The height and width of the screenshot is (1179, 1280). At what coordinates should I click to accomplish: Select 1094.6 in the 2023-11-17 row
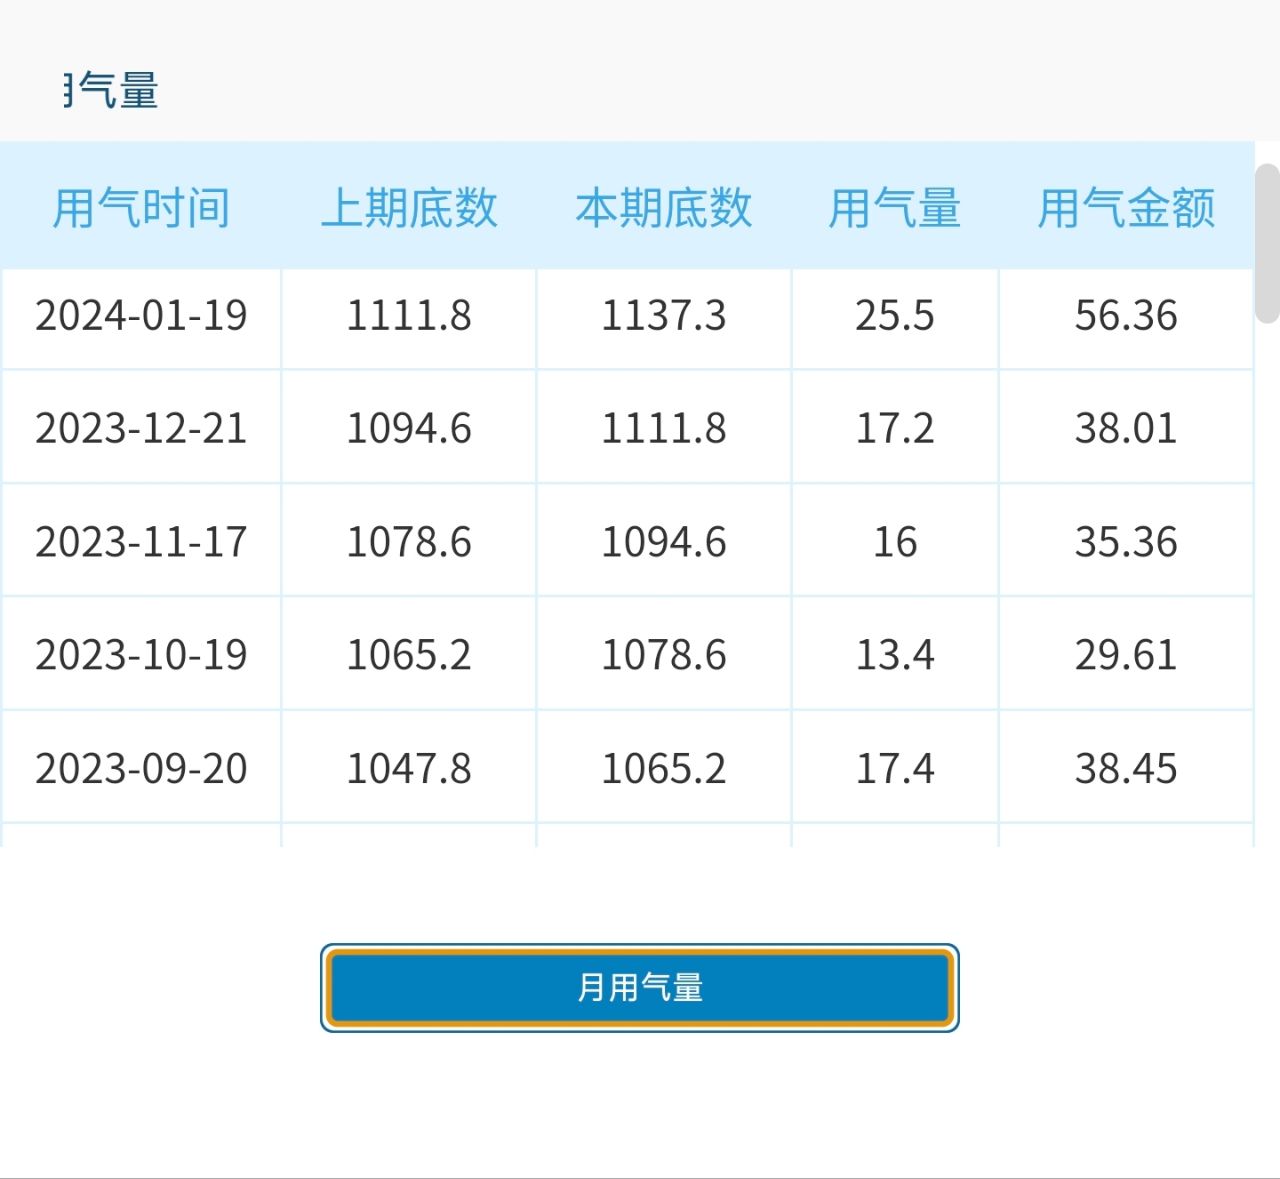[x=664, y=542]
